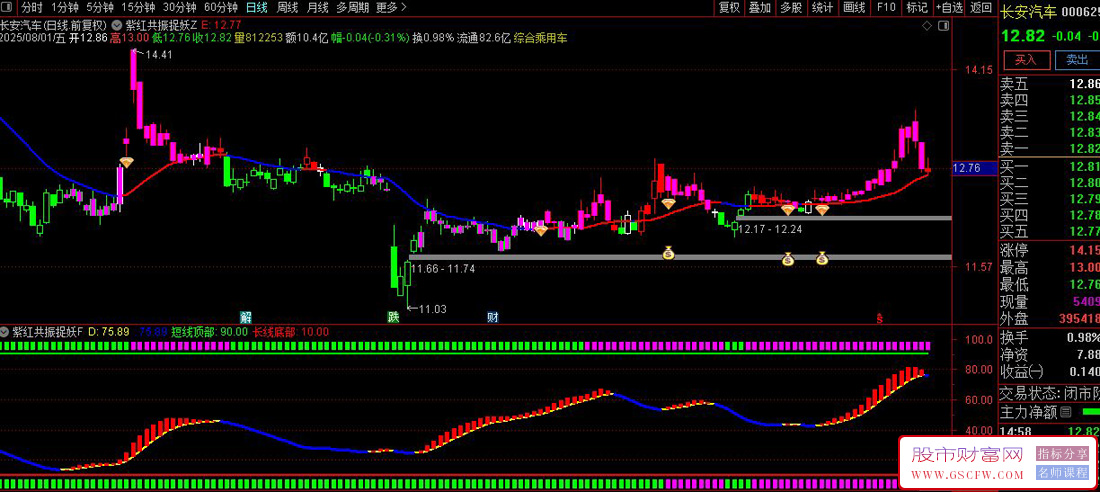Click the 短线顶部: 90.00 indicator value
This screenshot has height=492, width=1100.
point(209,331)
